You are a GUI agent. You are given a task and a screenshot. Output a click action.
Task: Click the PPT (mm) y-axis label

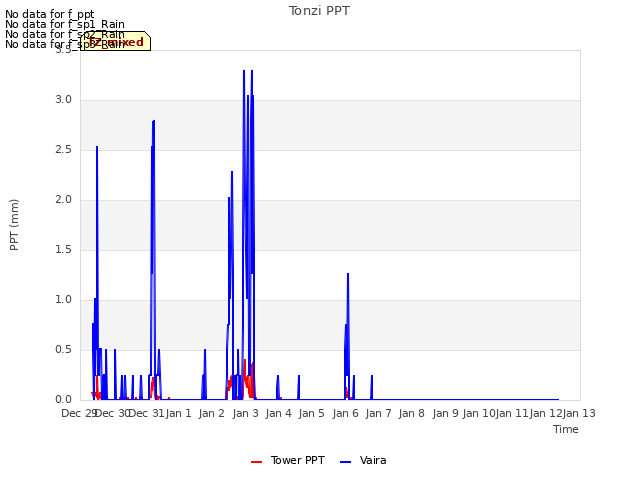click(14, 225)
